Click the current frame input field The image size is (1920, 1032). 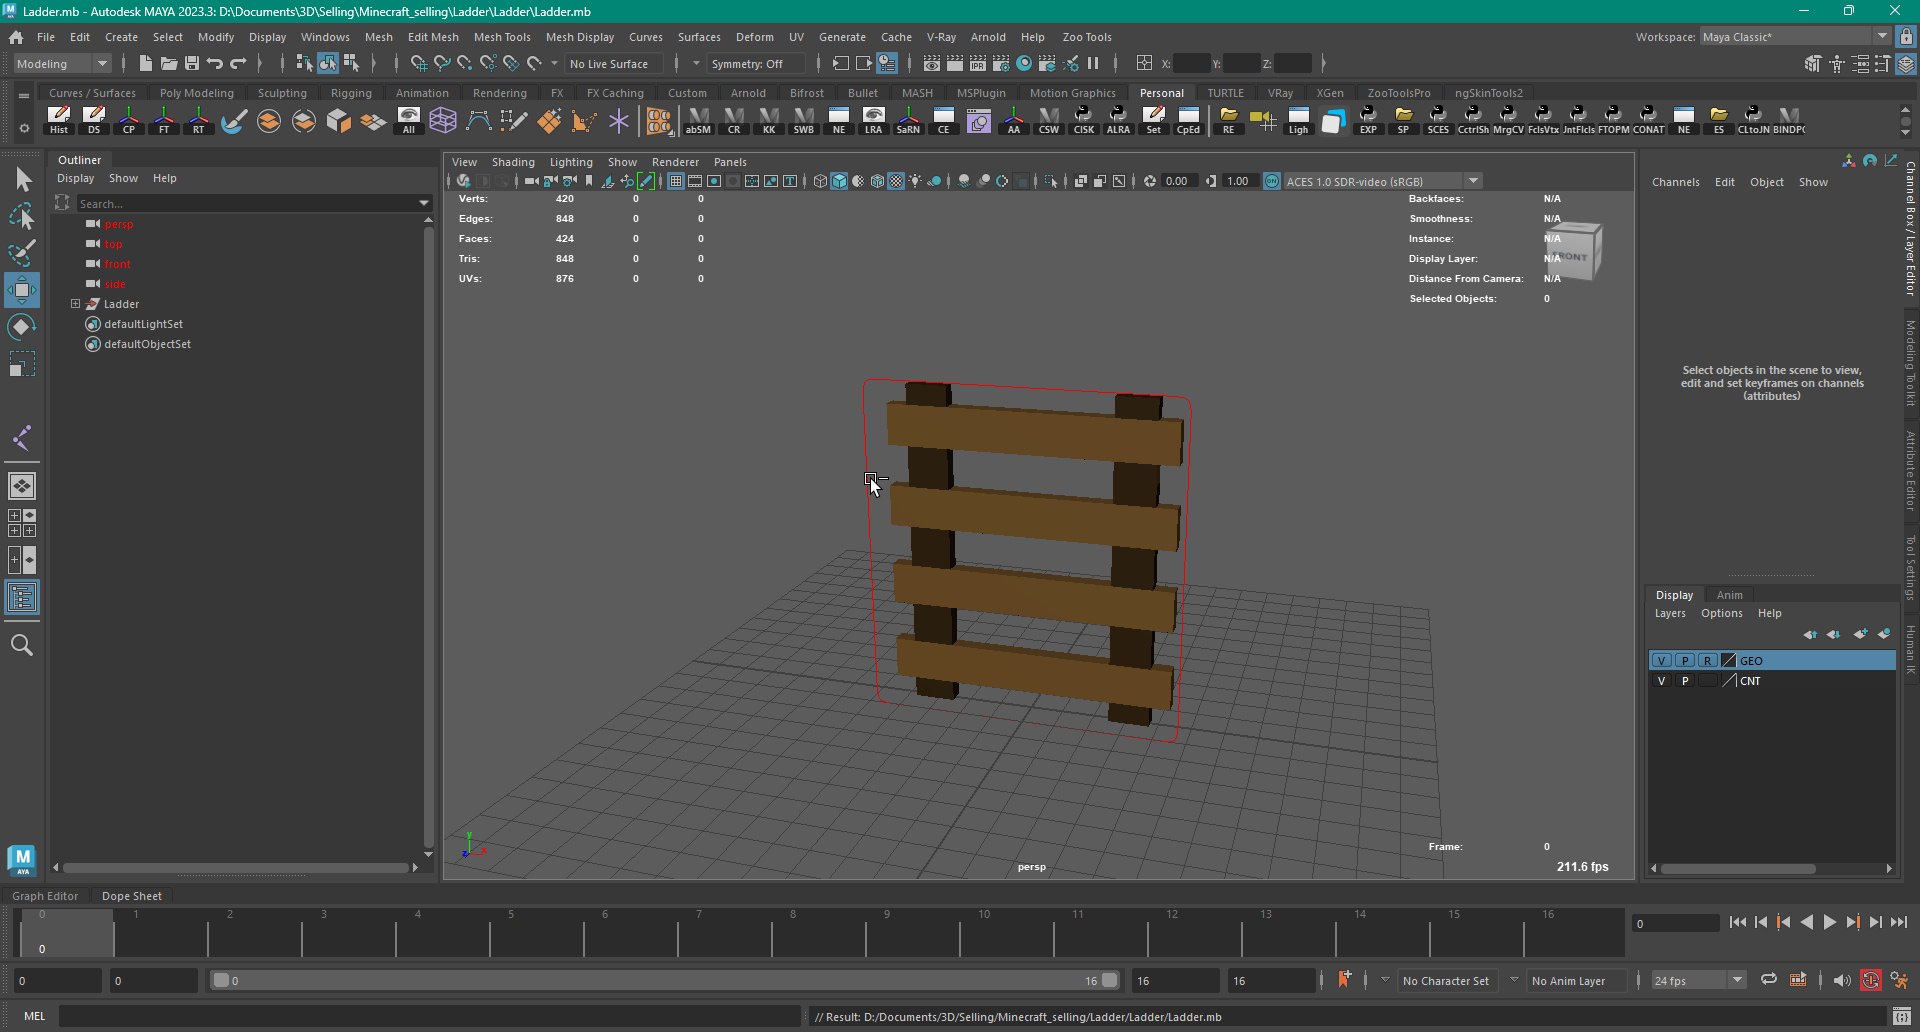tap(1675, 923)
